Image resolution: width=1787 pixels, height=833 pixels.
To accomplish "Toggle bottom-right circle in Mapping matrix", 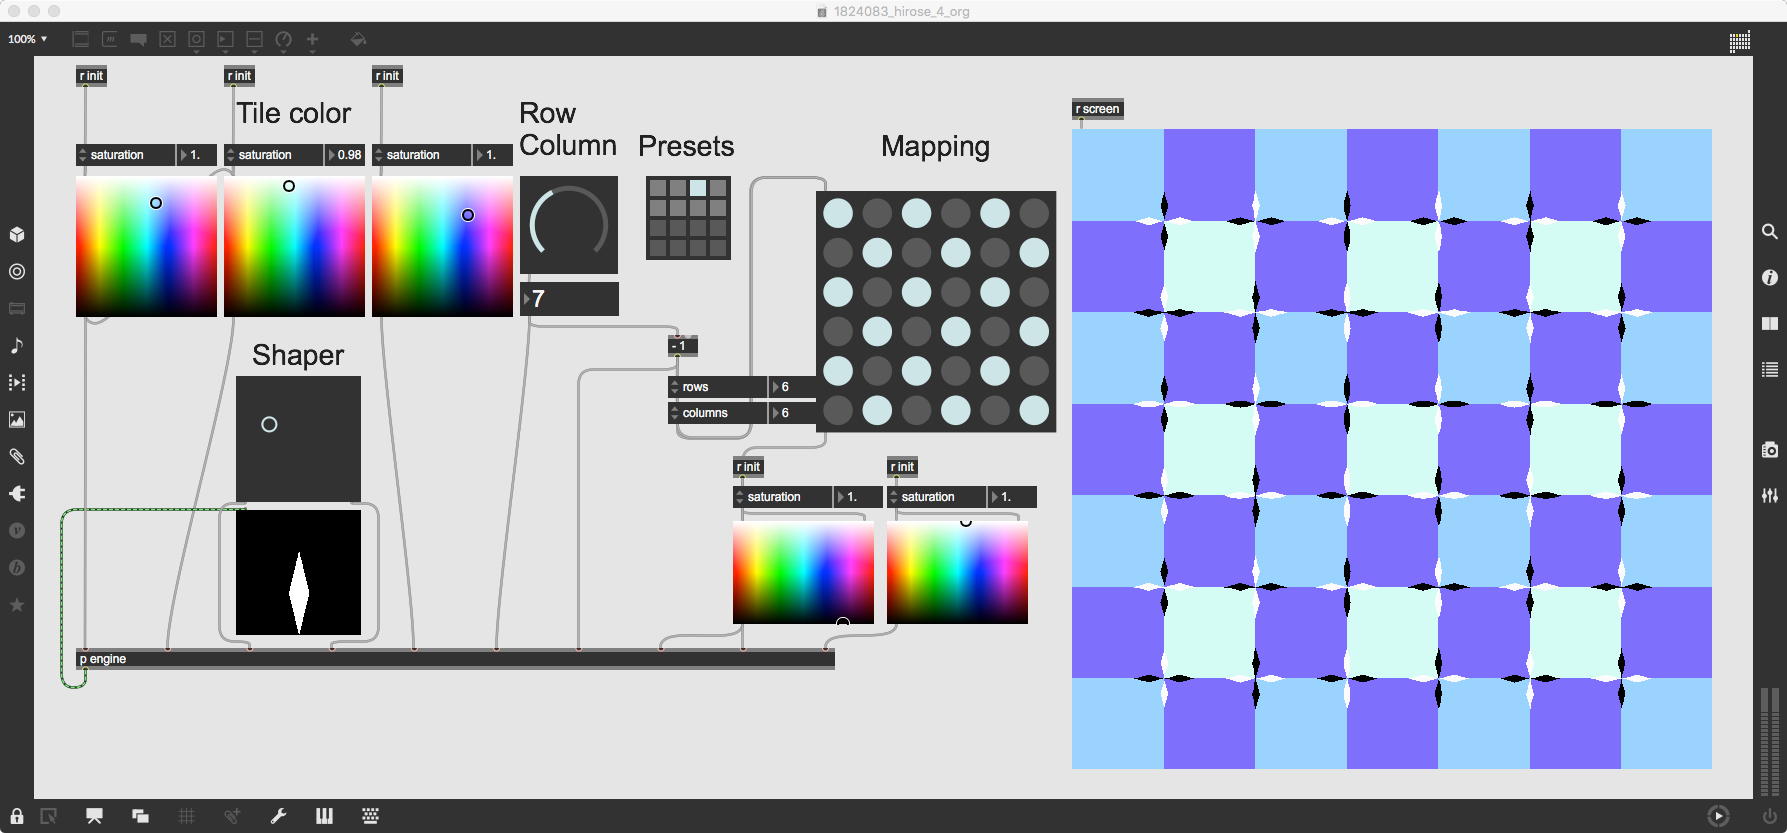I will 1034,410.
